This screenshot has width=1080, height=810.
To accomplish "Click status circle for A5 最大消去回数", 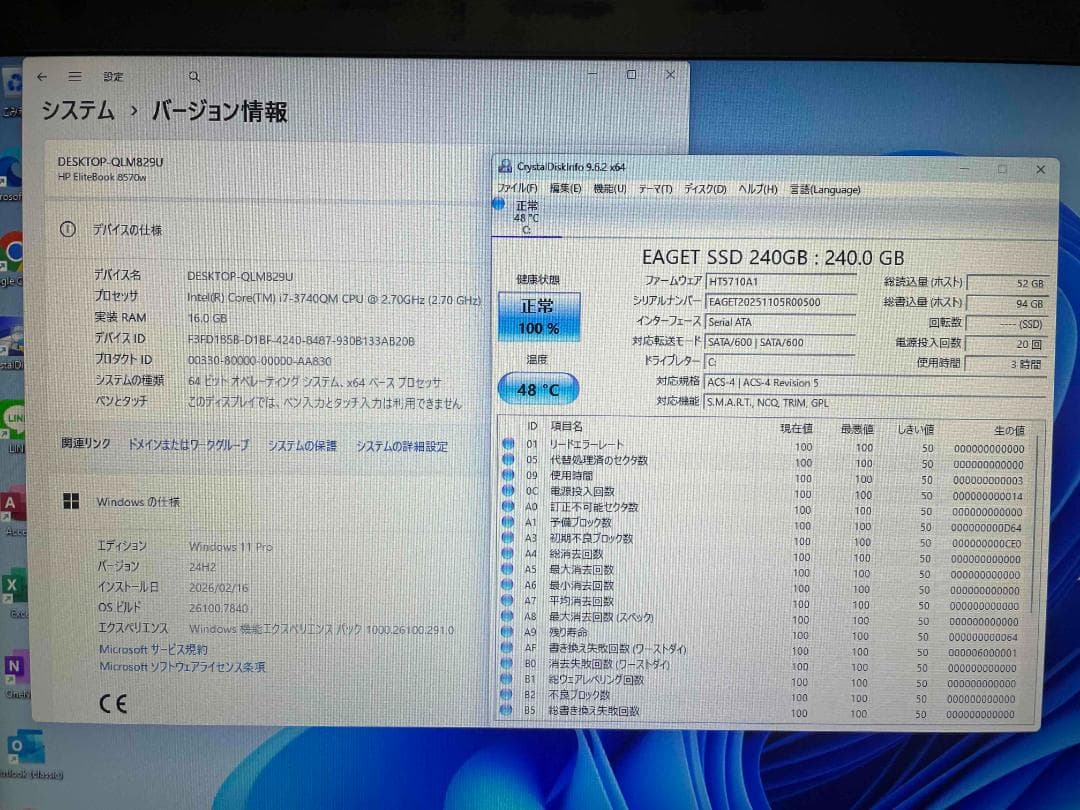I will click(x=508, y=569).
